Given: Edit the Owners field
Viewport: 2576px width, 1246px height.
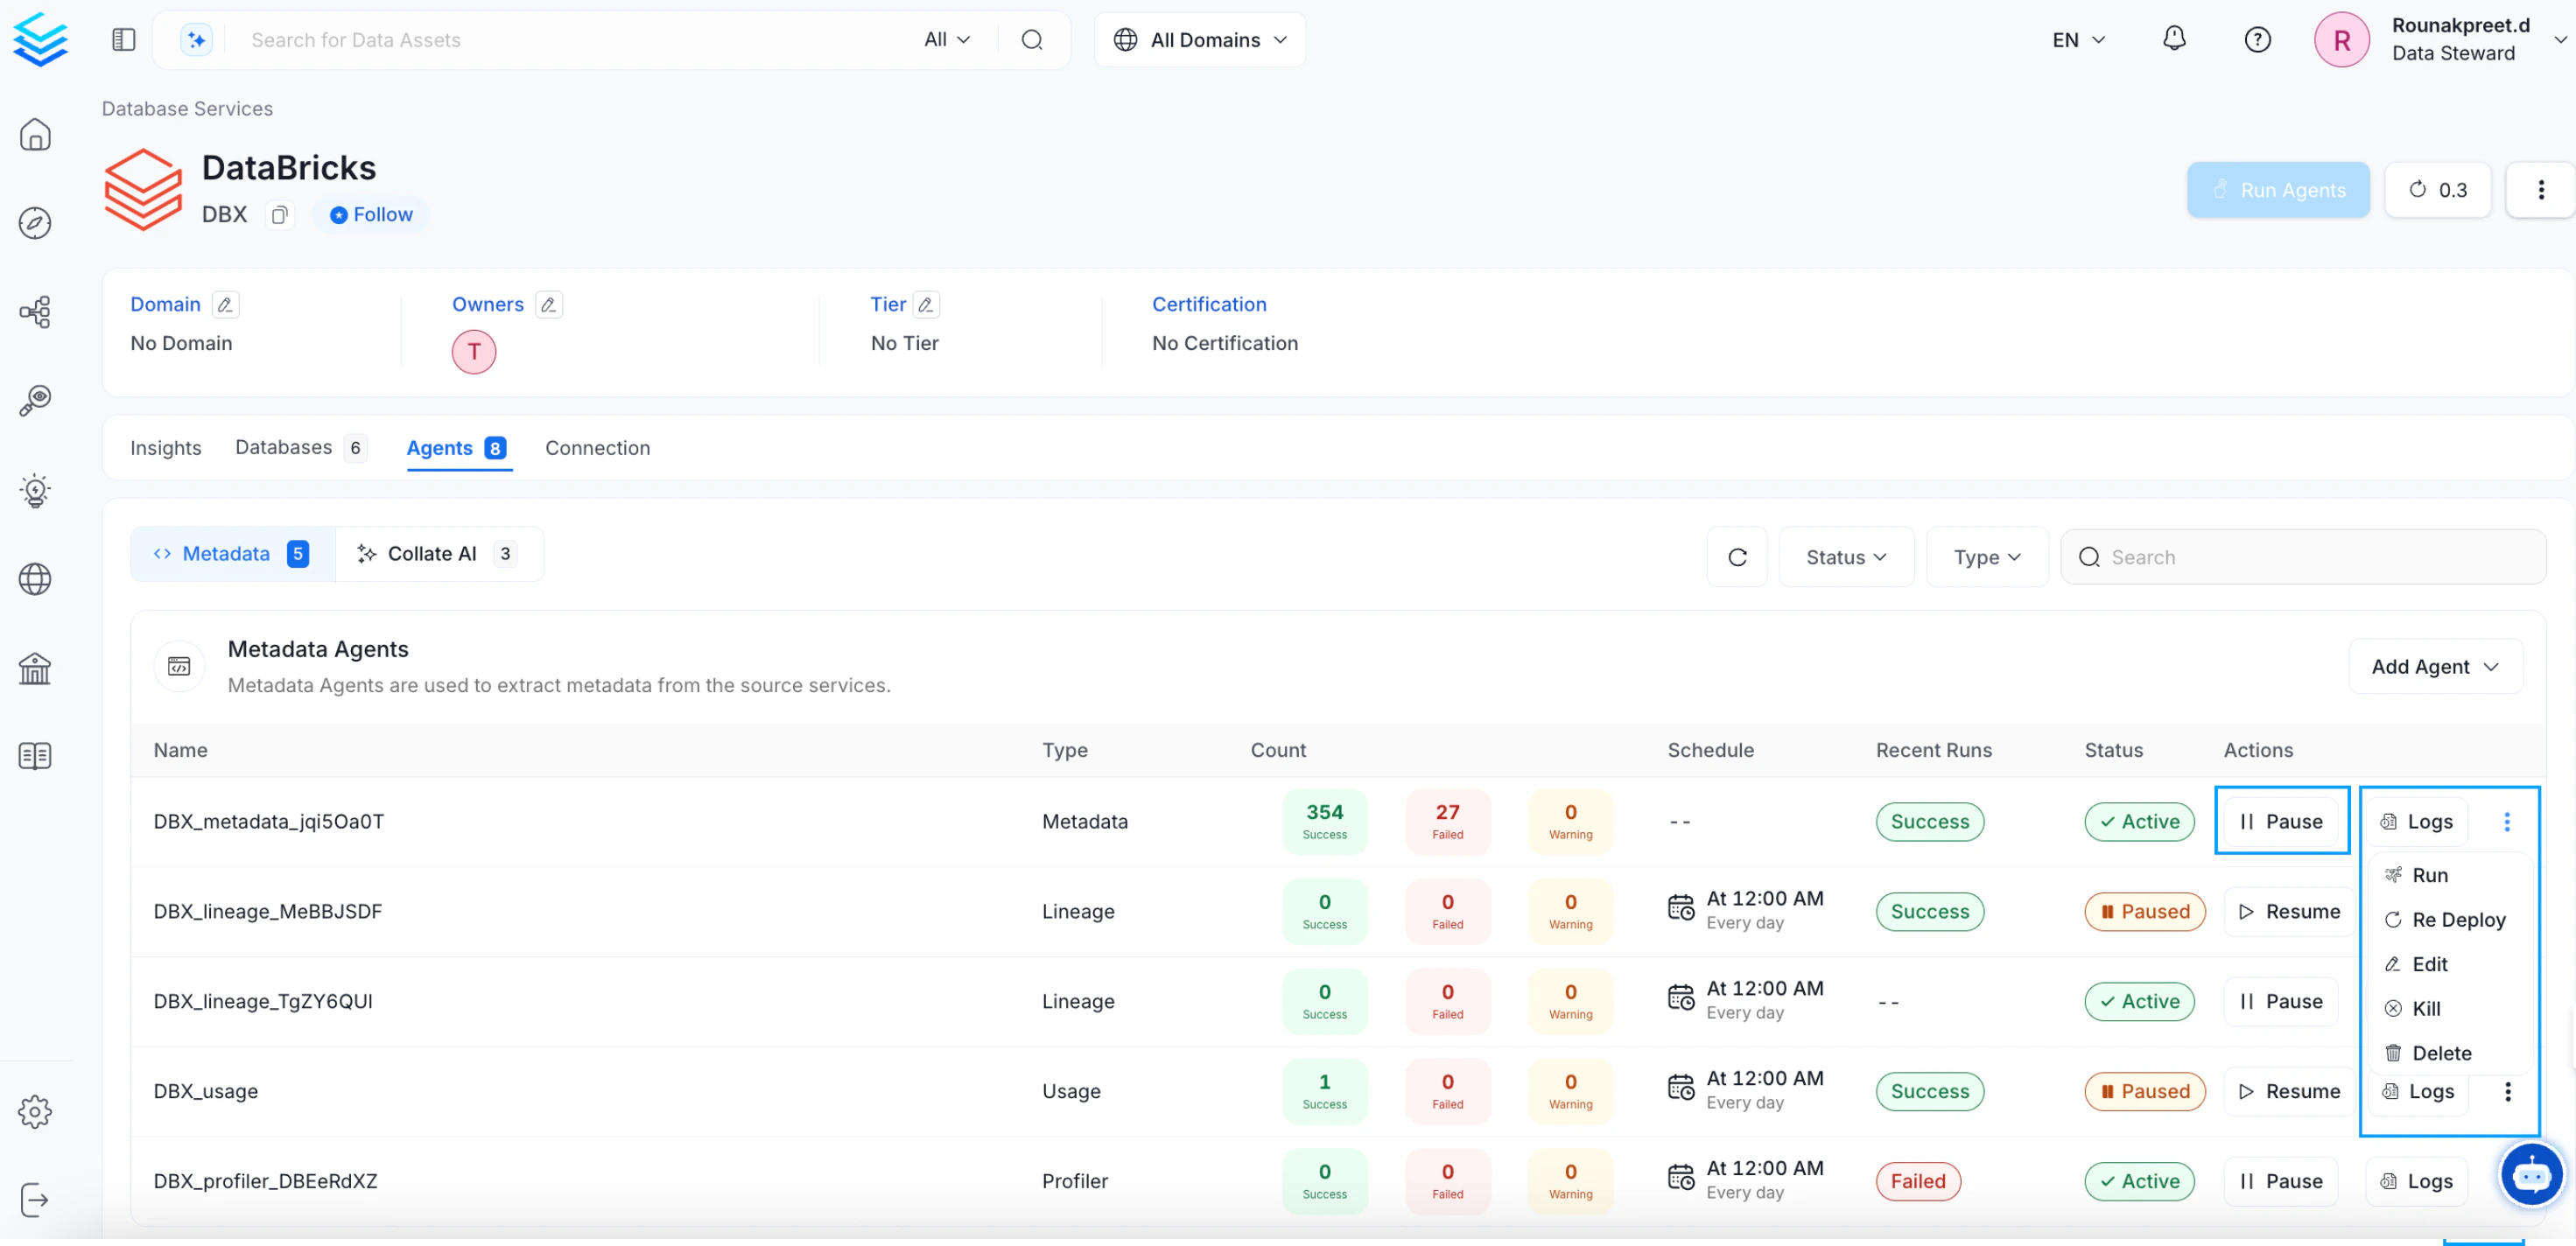Looking at the screenshot, I should (548, 304).
